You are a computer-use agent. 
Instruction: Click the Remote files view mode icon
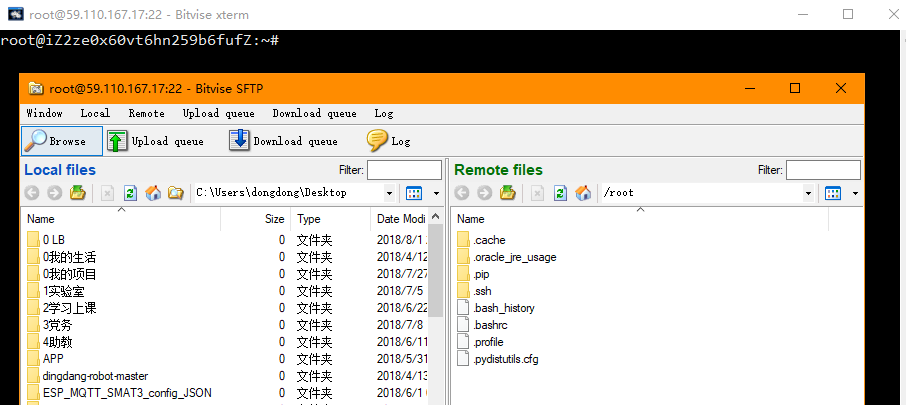click(x=833, y=193)
